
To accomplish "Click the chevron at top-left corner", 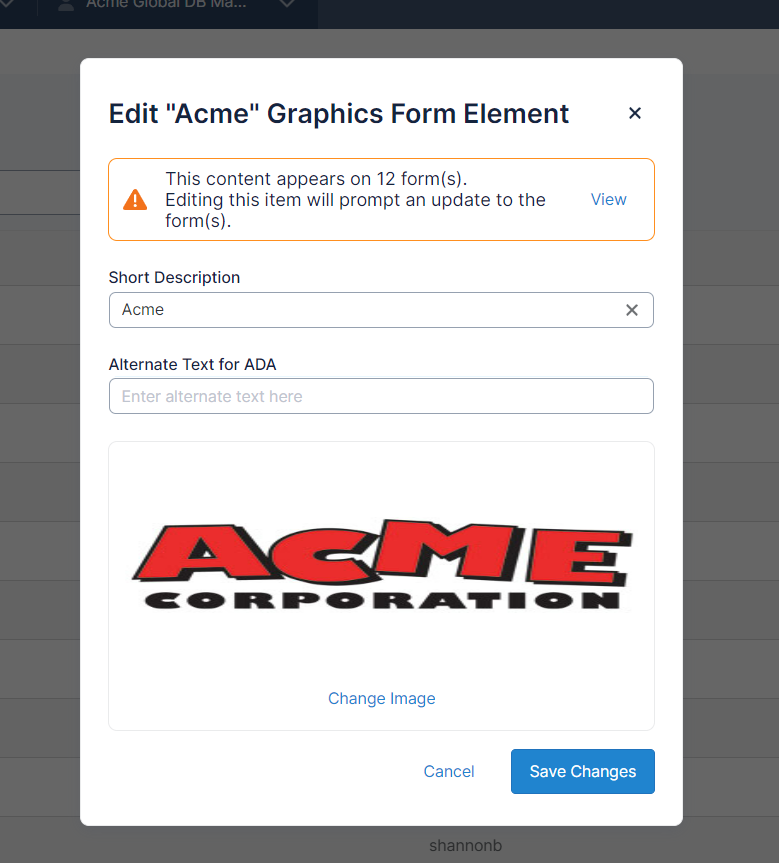I will click(x=8, y=5).
